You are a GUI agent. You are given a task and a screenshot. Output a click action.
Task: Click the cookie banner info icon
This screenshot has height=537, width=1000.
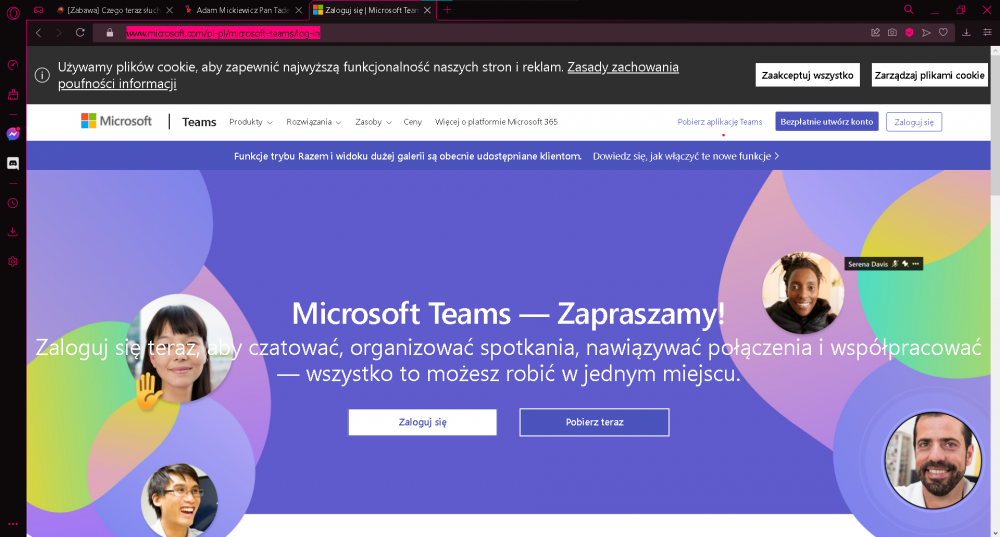click(x=42, y=75)
